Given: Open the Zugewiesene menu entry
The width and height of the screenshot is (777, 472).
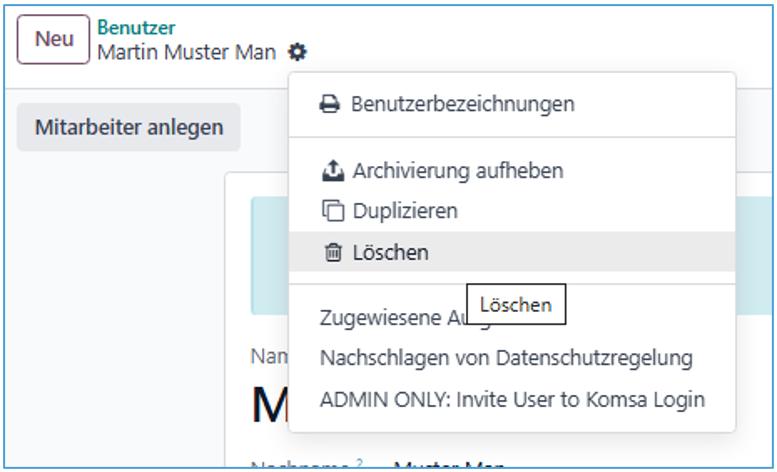Looking at the screenshot, I should [390, 318].
